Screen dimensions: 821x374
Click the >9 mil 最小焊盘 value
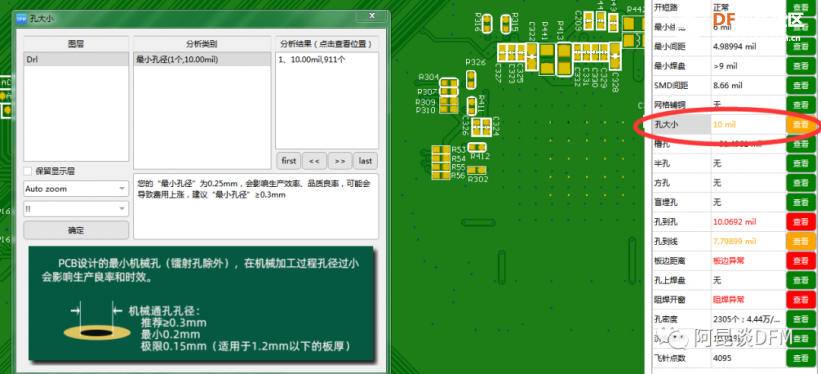point(725,66)
